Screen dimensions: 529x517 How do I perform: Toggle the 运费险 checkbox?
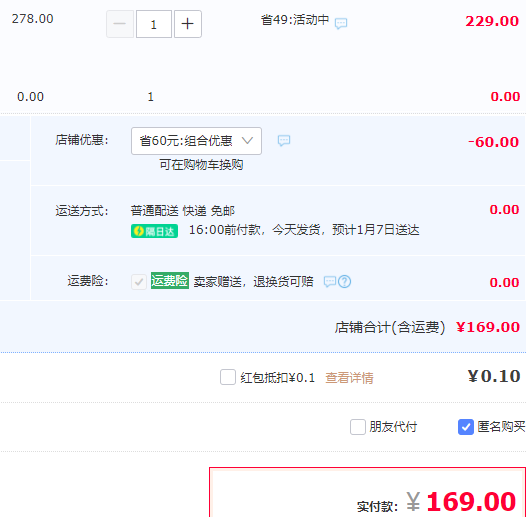[139, 282]
